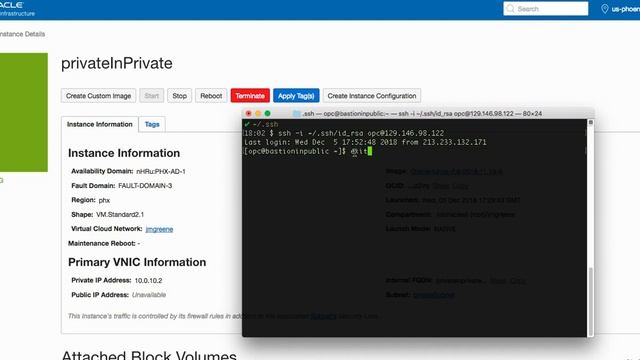Click the Shape value VM.Standard2.1
Viewport: 640px width, 360px height.
[x=120, y=215]
